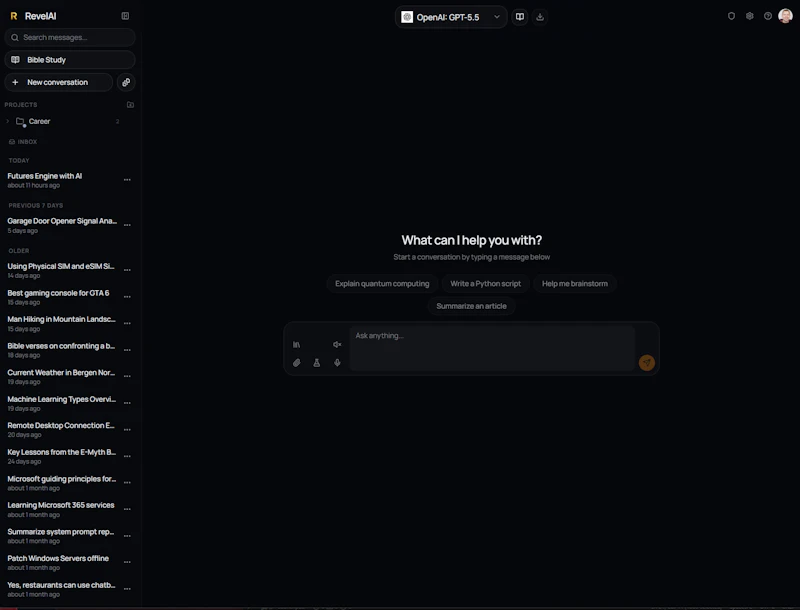Collapse the sidebar with the panel icon
800x610 pixels.
(125, 16)
